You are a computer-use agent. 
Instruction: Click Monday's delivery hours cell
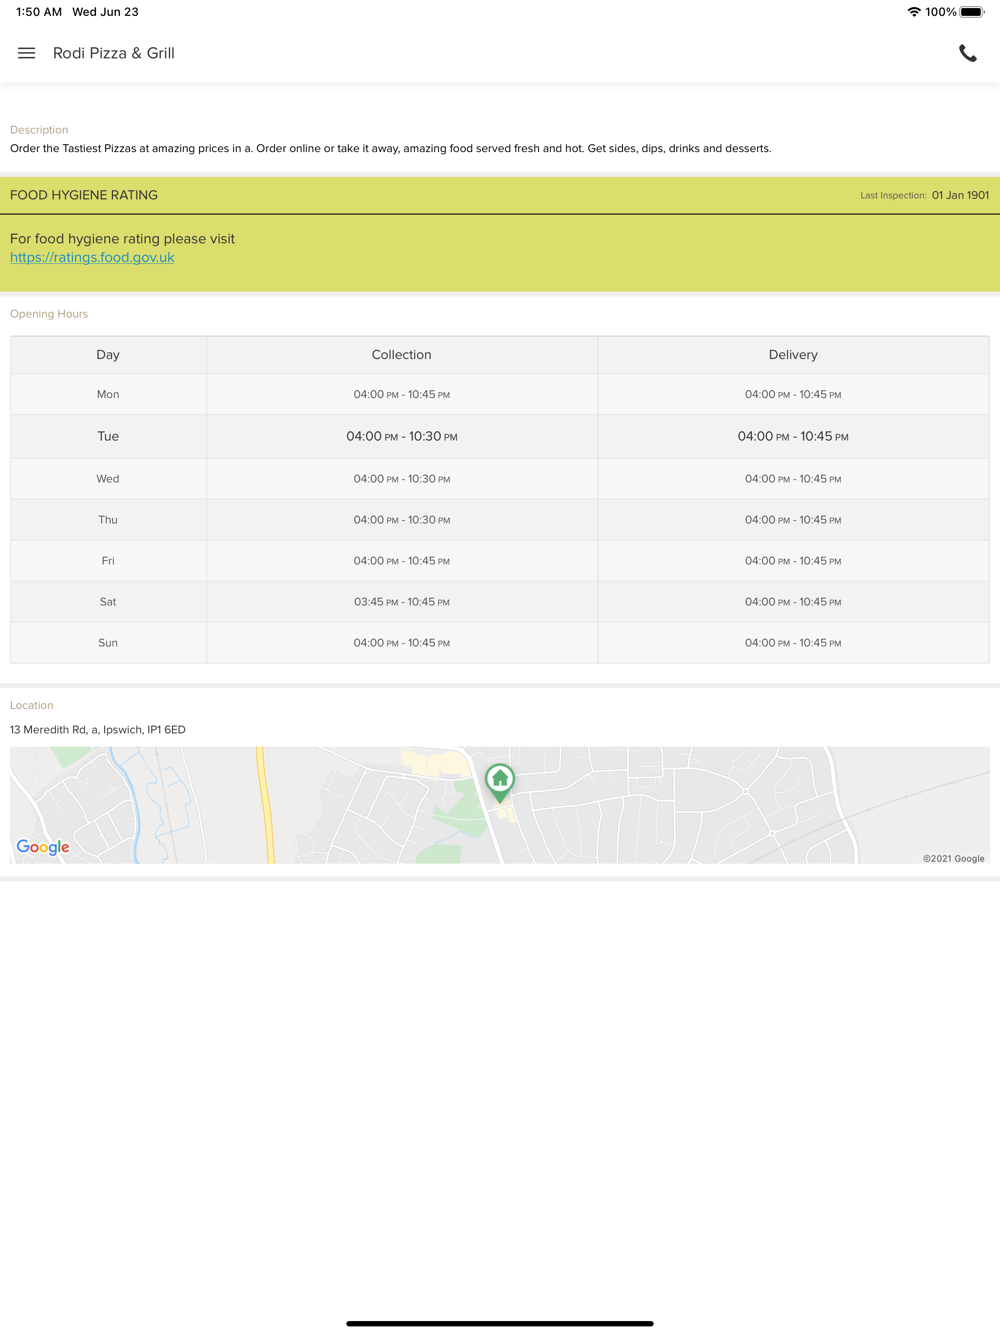point(793,394)
